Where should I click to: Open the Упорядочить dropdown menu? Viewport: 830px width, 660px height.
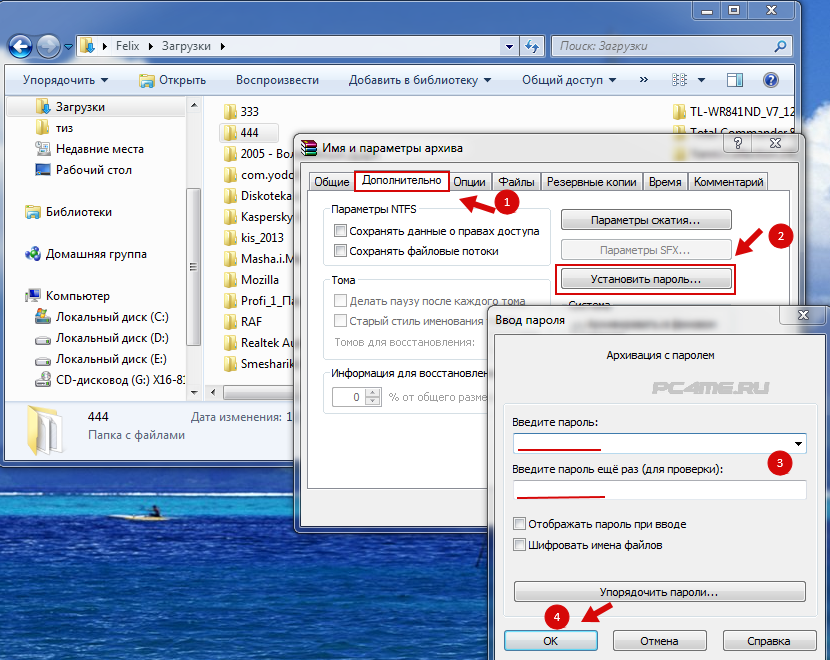click(x=65, y=80)
